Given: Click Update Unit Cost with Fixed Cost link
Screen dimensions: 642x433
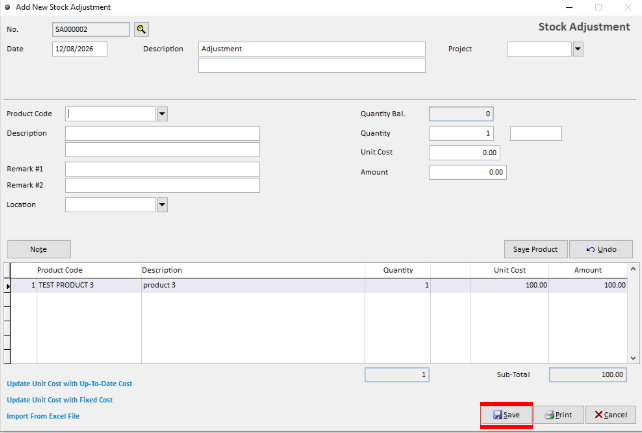Looking at the screenshot, I should [59, 400].
